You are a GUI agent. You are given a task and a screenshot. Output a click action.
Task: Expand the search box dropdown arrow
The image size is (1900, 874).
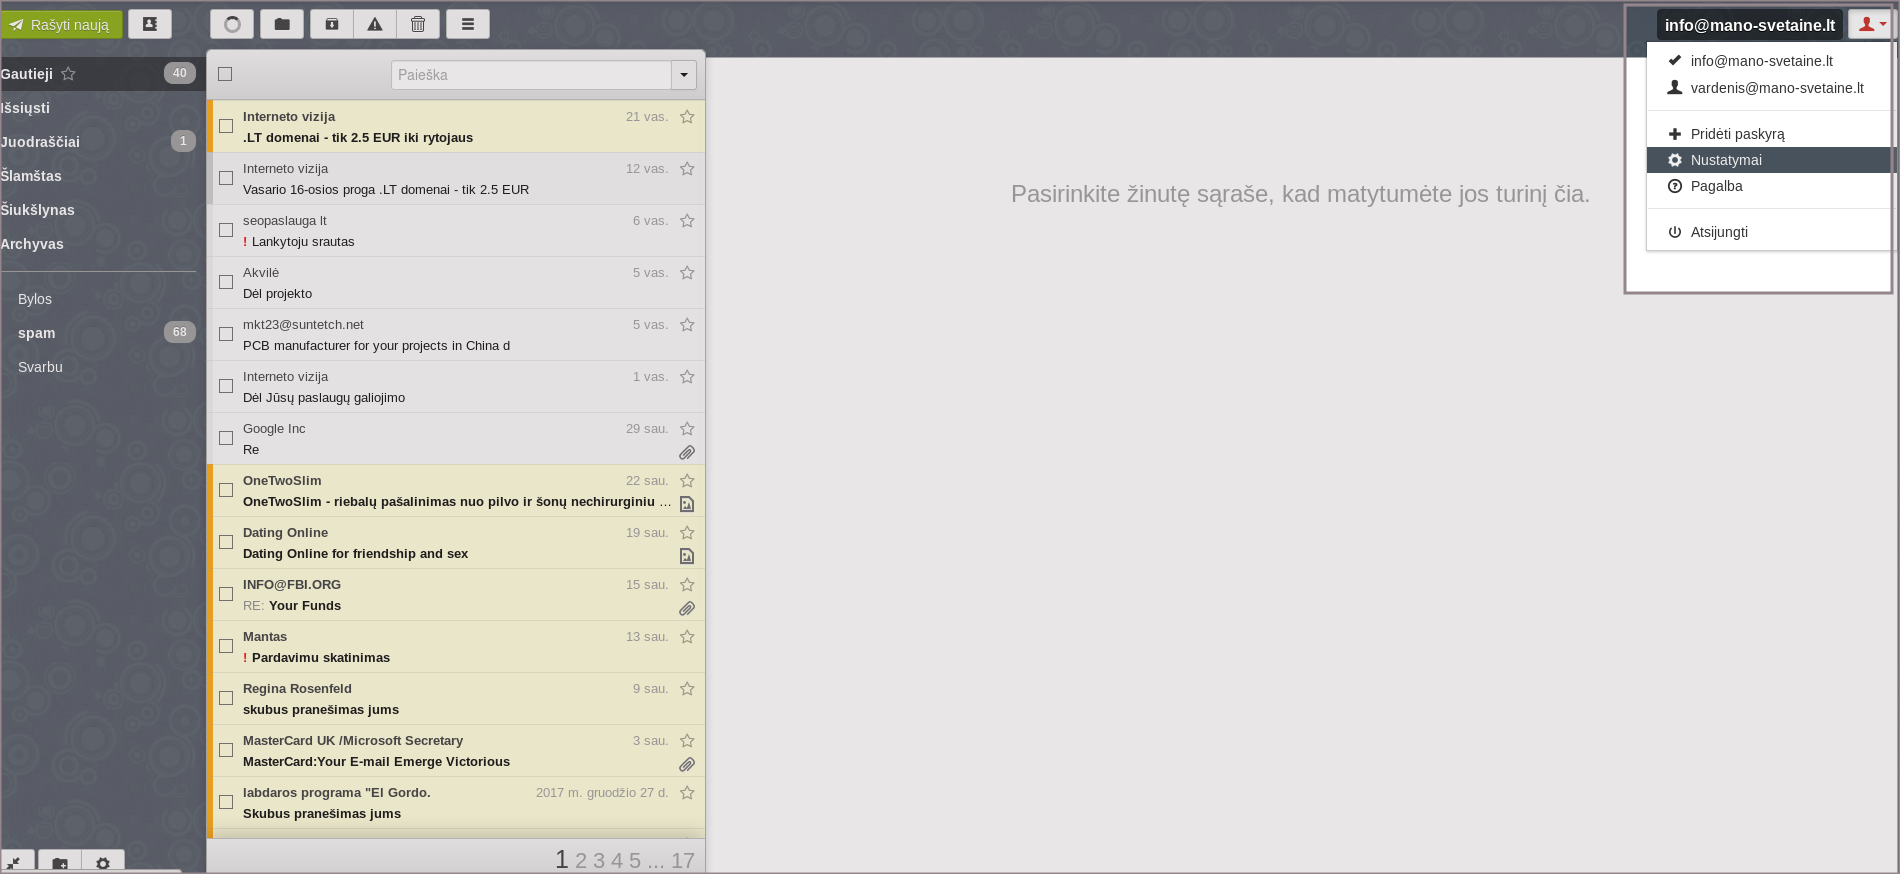coord(684,75)
